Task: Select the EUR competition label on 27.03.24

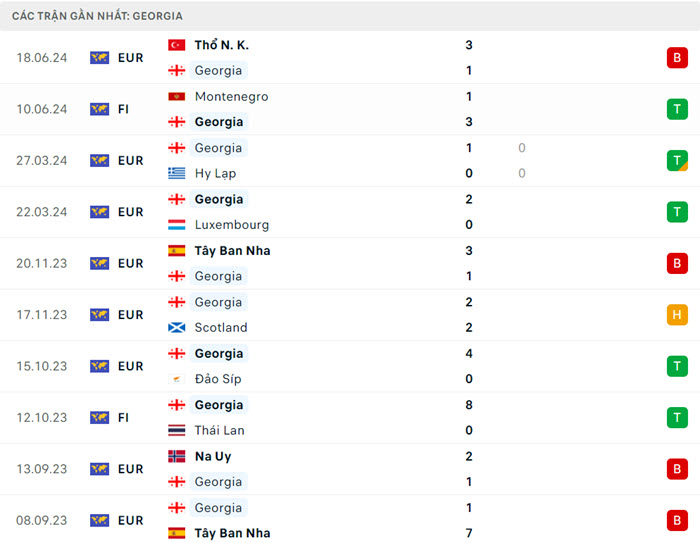Action: pos(130,161)
